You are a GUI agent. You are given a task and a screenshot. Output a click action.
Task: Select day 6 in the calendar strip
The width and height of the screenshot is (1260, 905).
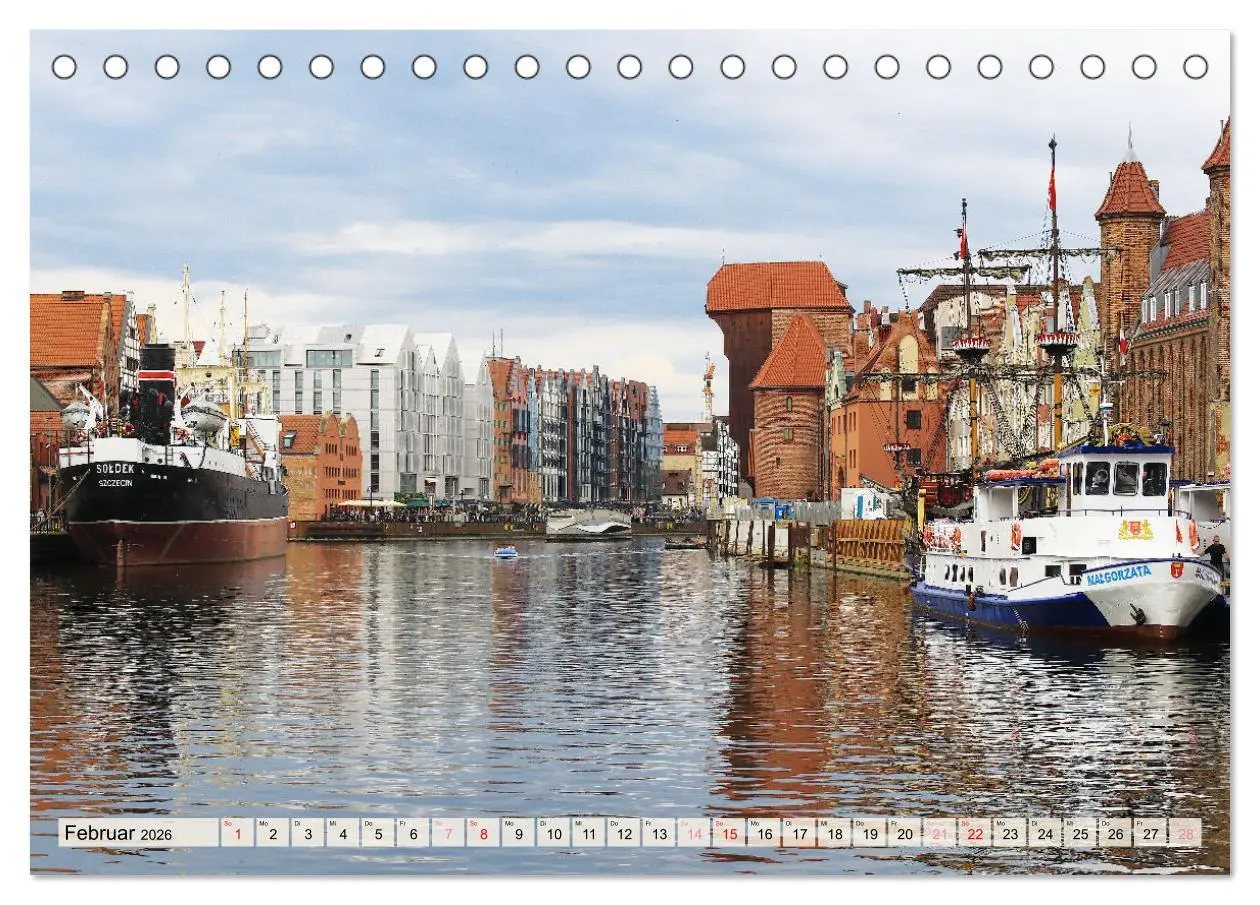[413, 833]
